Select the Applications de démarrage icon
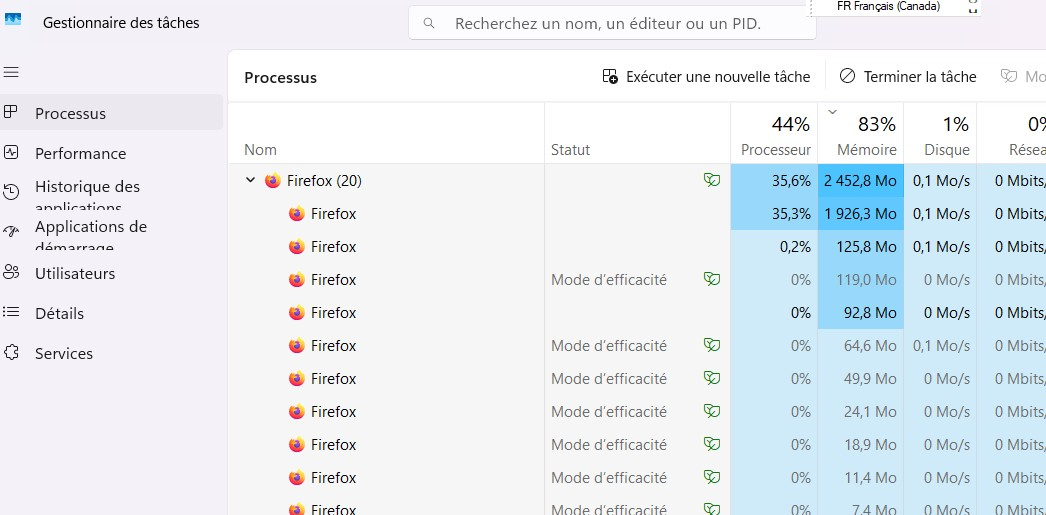This screenshot has width=1046, height=515. 11,232
